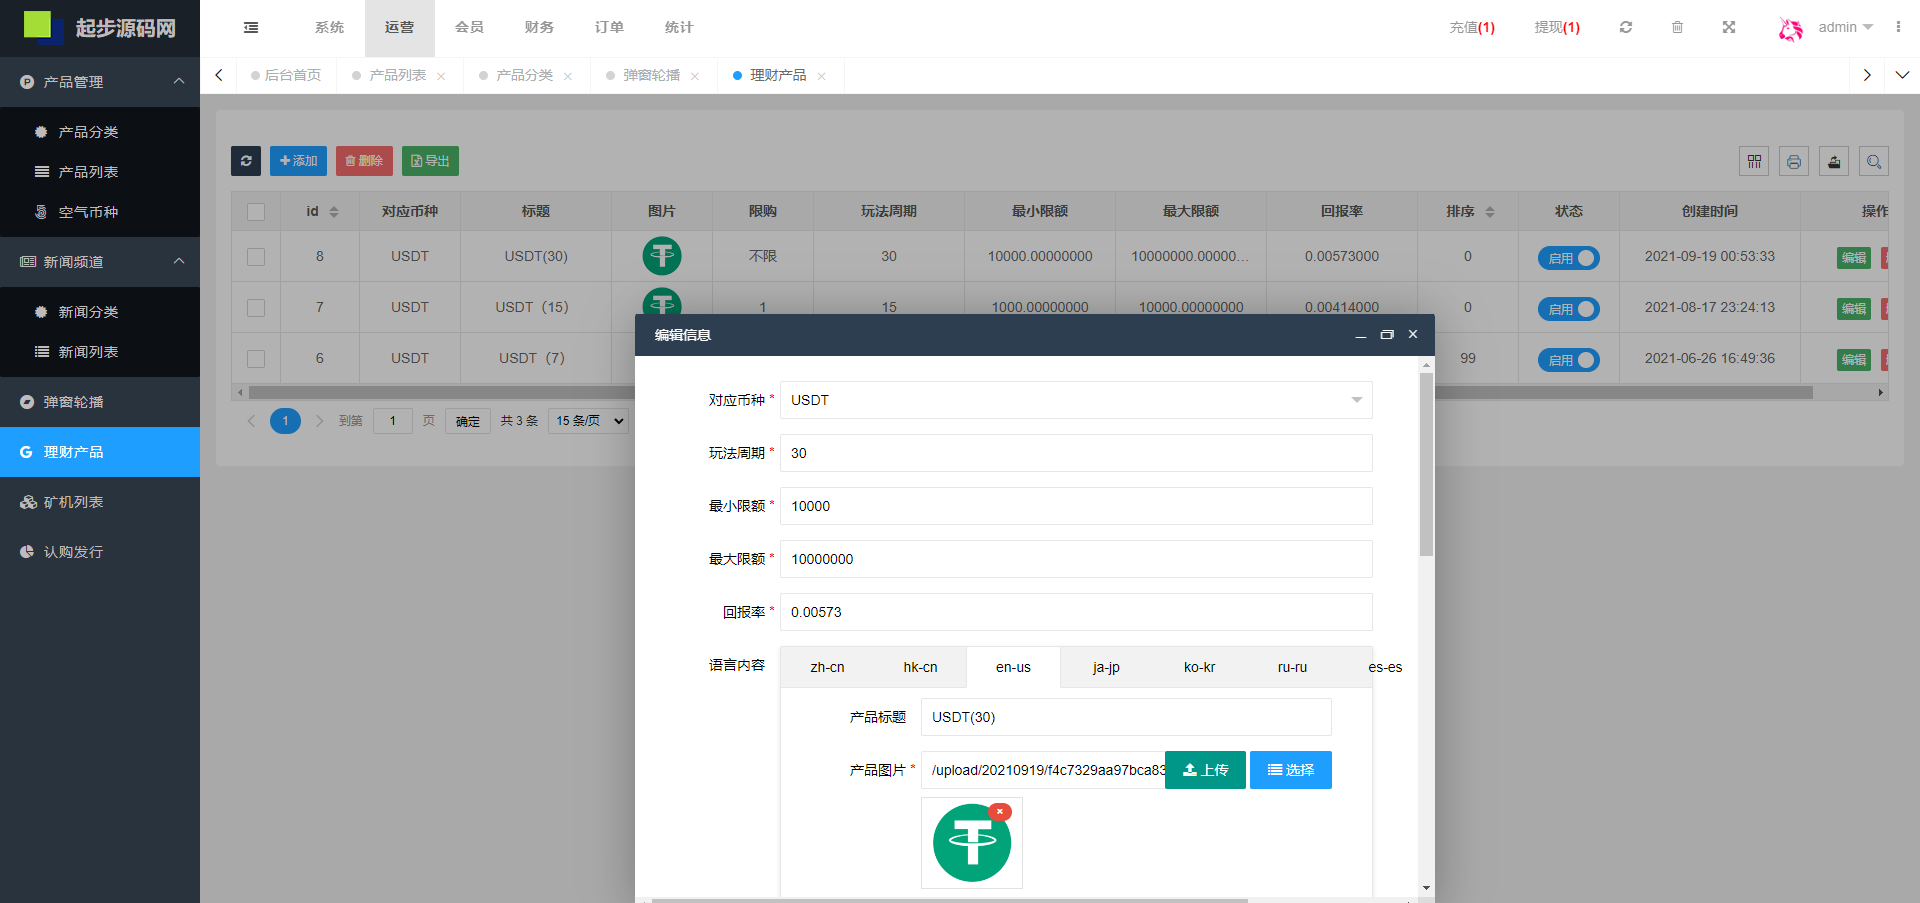Click the print icon above the table
Viewport: 1920px width, 903px height.
1794,161
